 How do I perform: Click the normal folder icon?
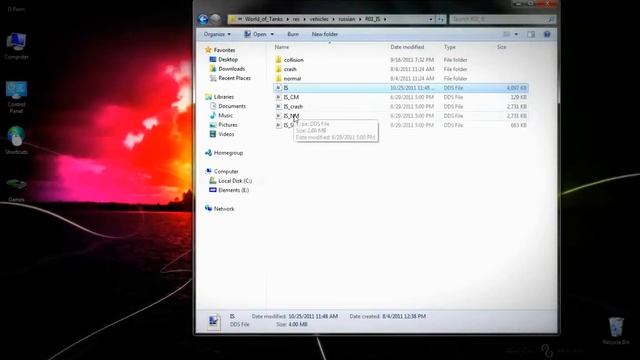pos(278,78)
